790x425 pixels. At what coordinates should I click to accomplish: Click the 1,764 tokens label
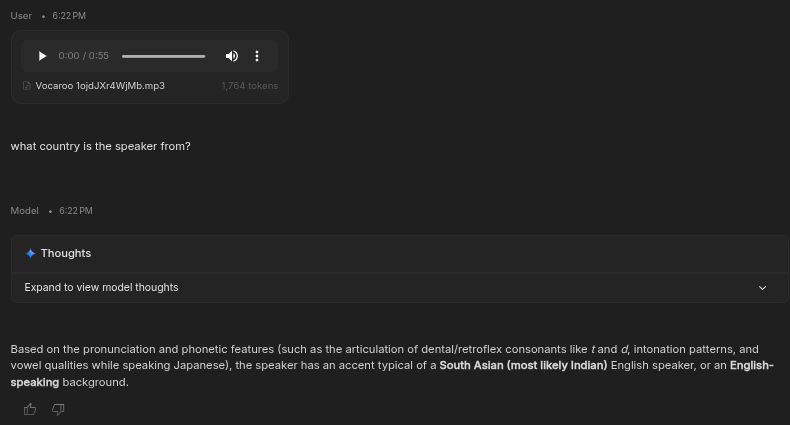click(x=249, y=86)
